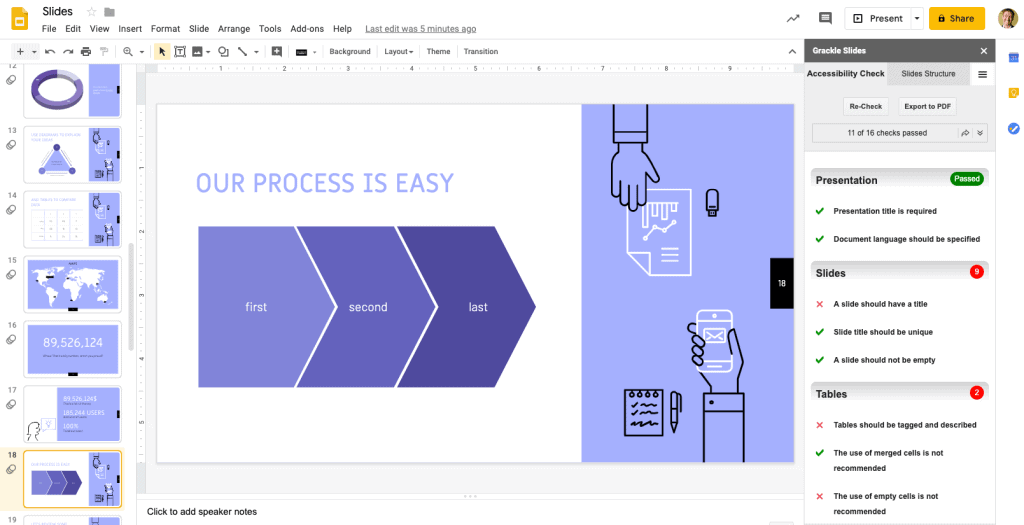Open the Slide menu
The height and width of the screenshot is (525, 1024).
[199, 29]
